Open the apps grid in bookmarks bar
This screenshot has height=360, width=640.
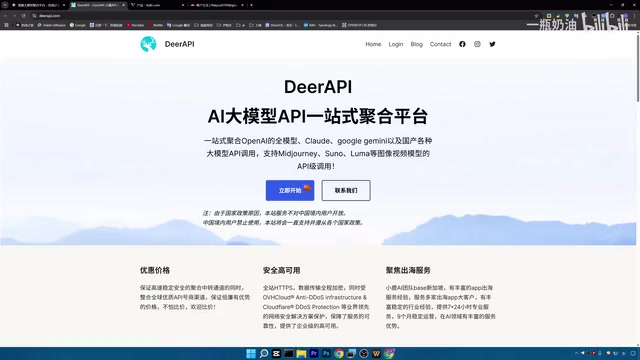tap(6, 25)
